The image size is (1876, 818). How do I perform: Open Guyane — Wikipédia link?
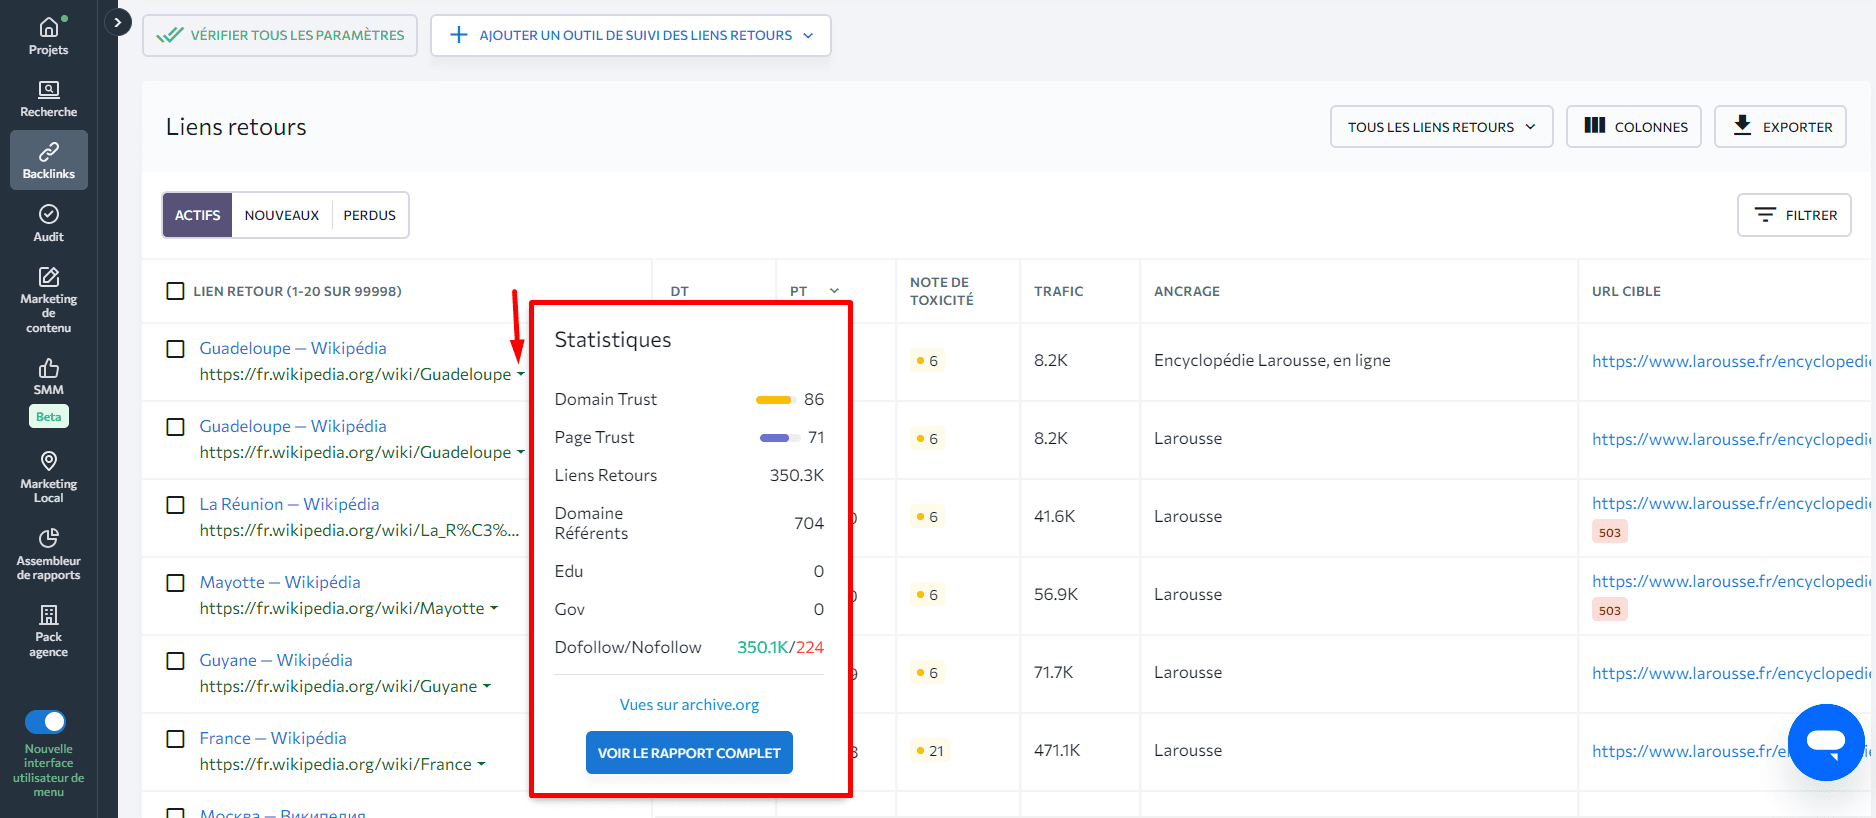[x=276, y=660]
